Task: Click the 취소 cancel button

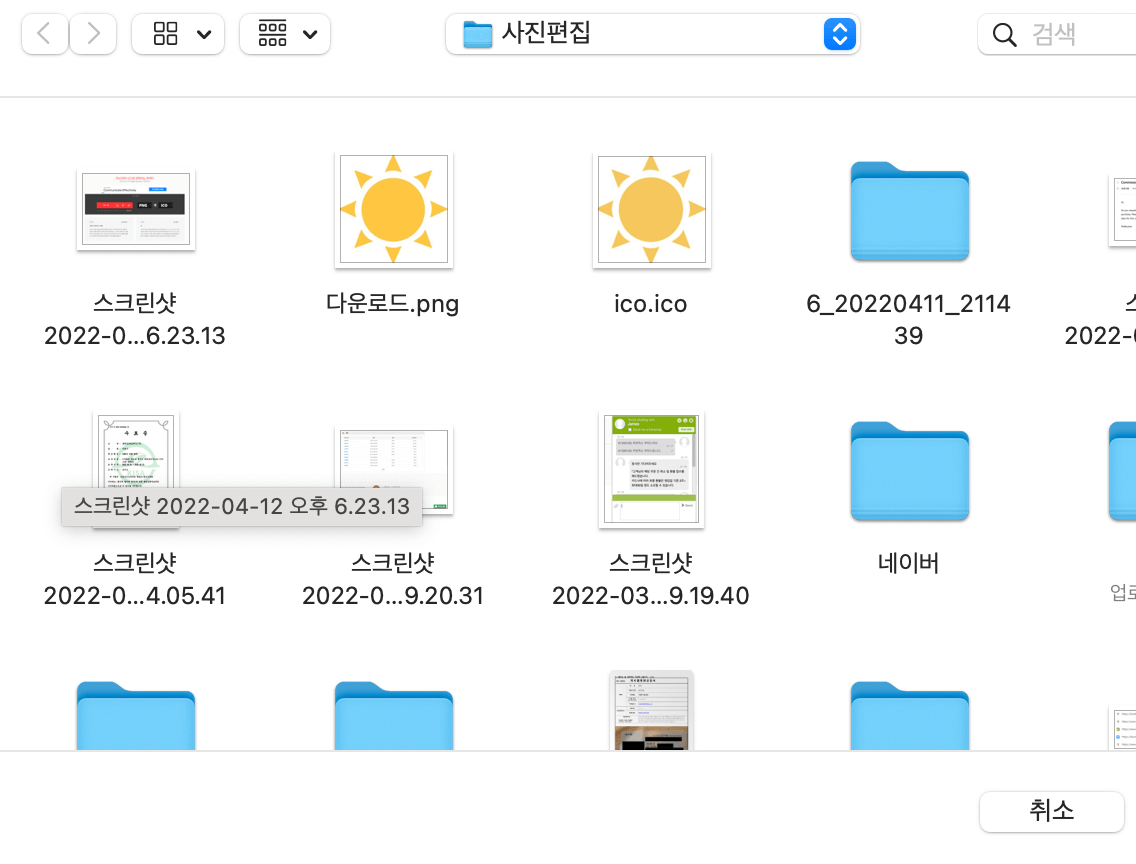Action: [1052, 811]
